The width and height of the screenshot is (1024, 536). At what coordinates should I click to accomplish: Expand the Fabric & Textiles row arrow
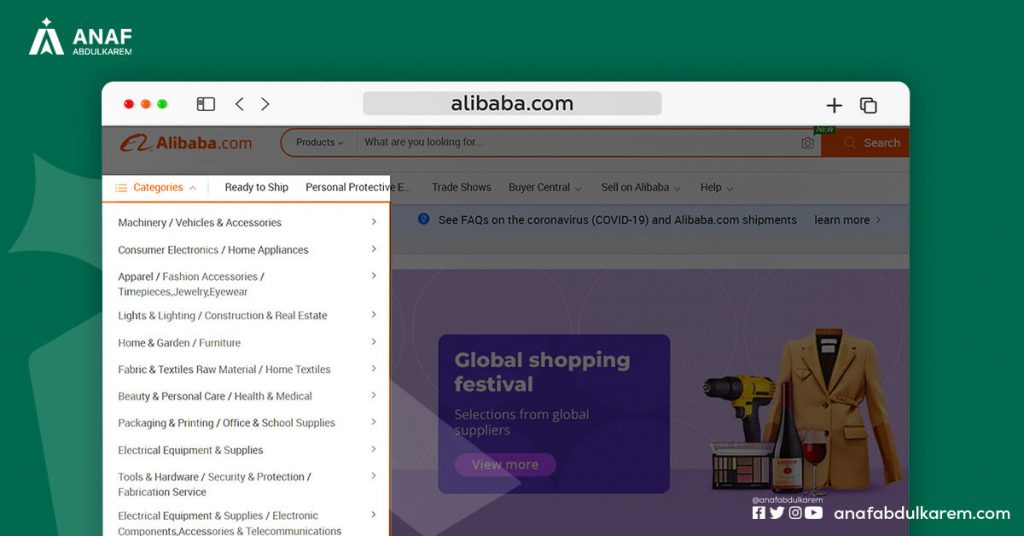pyautogui.click(x=374, y=368)
